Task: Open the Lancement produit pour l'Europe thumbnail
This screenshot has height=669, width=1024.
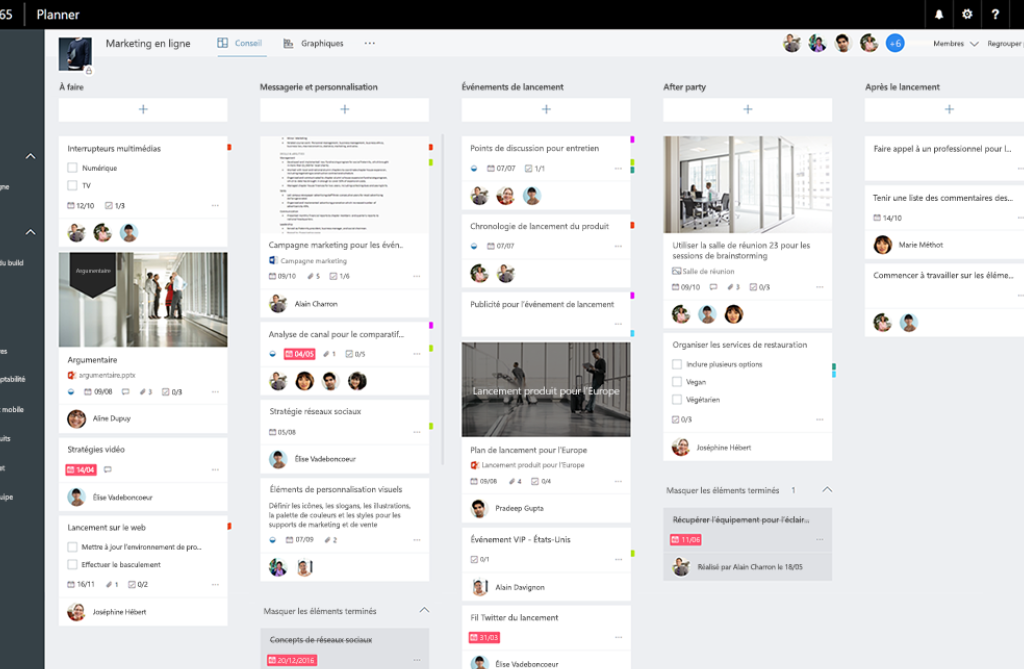Action: (546, 389)
